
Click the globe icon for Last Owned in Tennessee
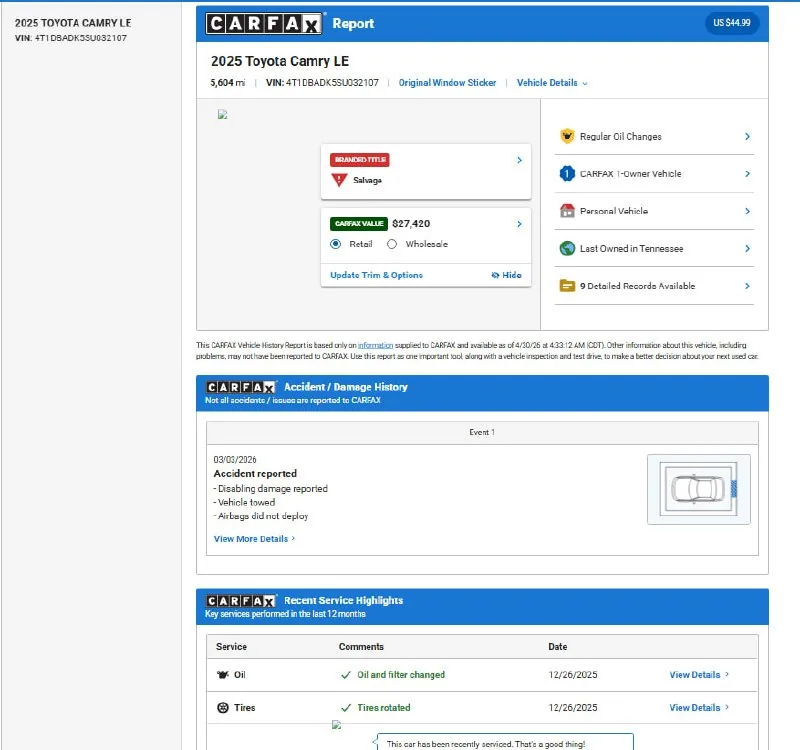567,248
